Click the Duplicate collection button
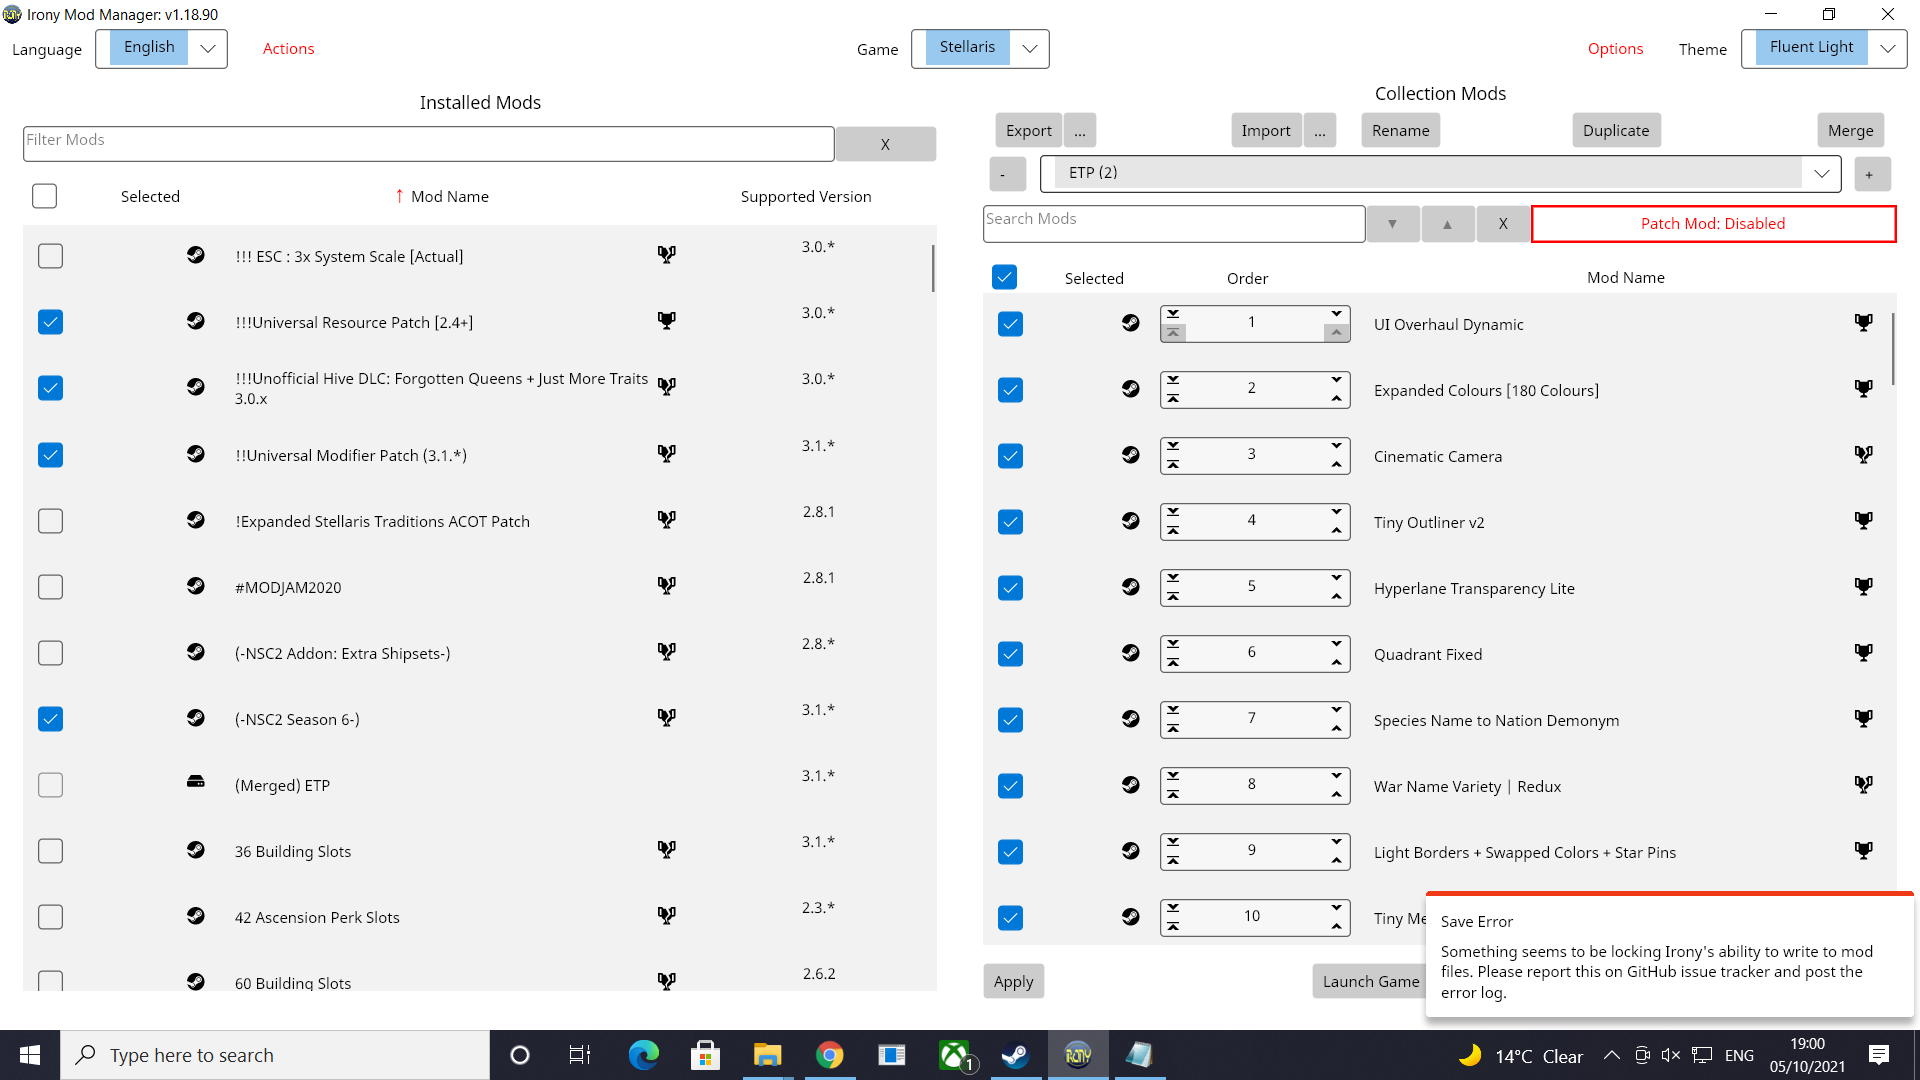 click(1615, 131)
